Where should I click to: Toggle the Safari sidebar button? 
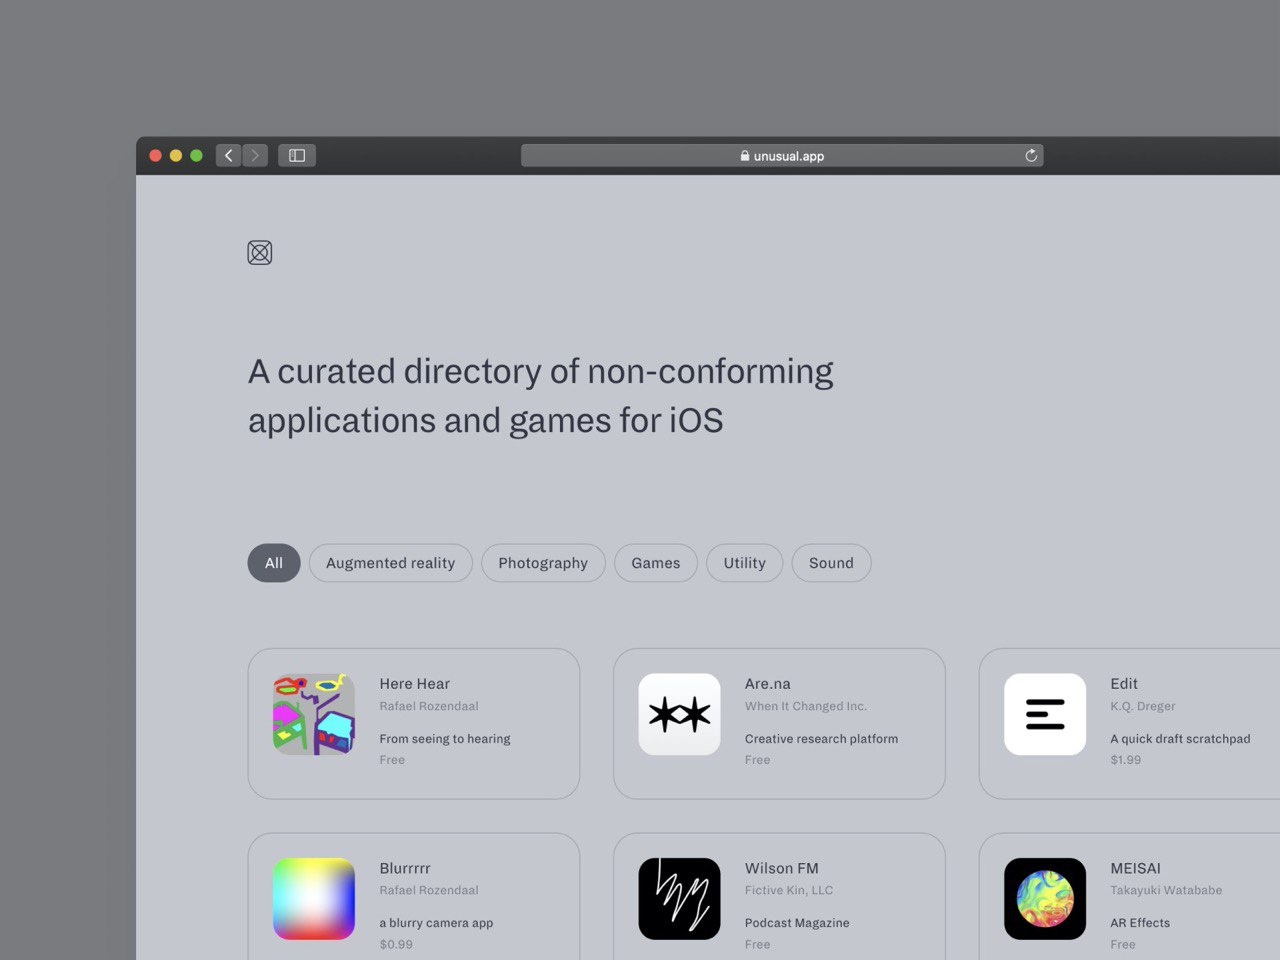(297, 155)
